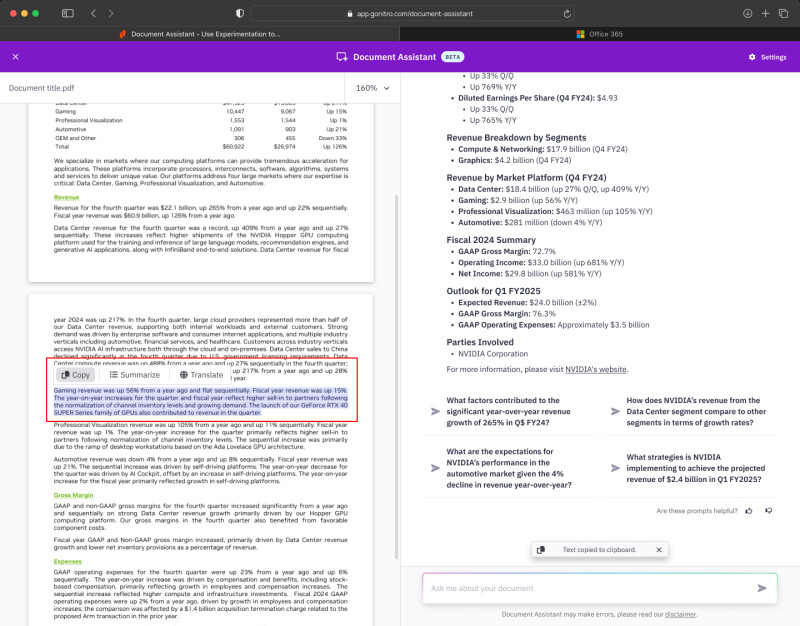Click the 'Outlook for Q1 FY2025' heading
Viewport: 800px width, 626px height.
click(493, 291)
